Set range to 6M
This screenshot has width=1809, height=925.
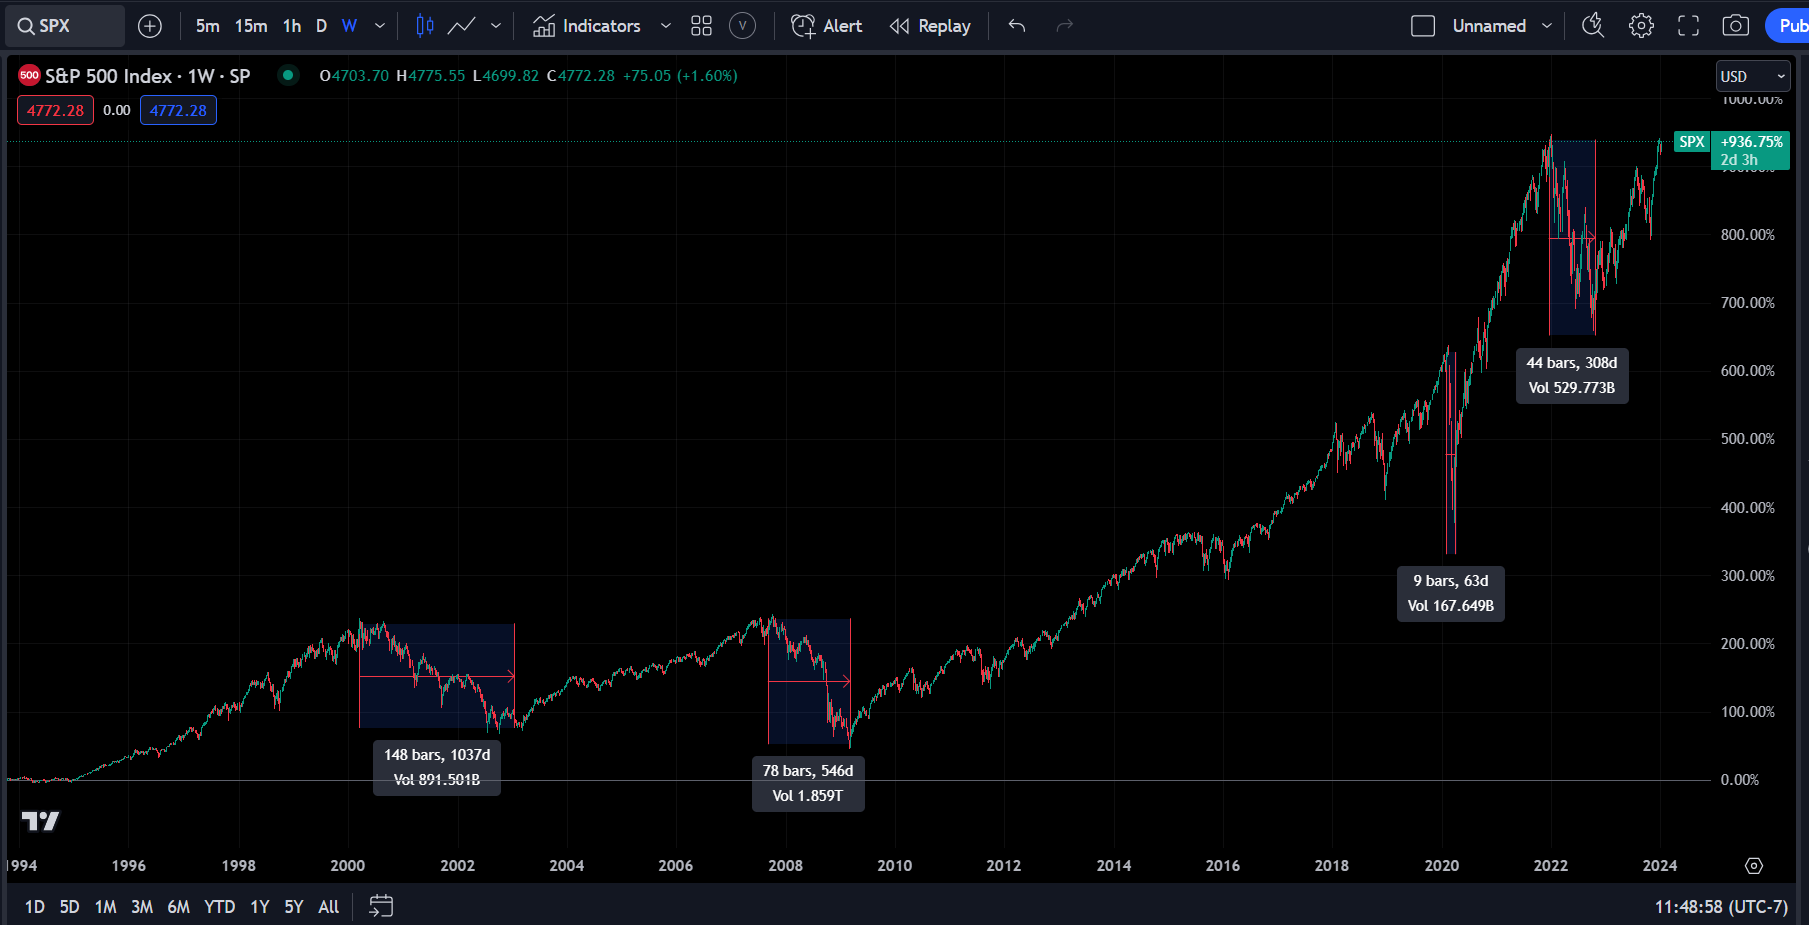178,907
